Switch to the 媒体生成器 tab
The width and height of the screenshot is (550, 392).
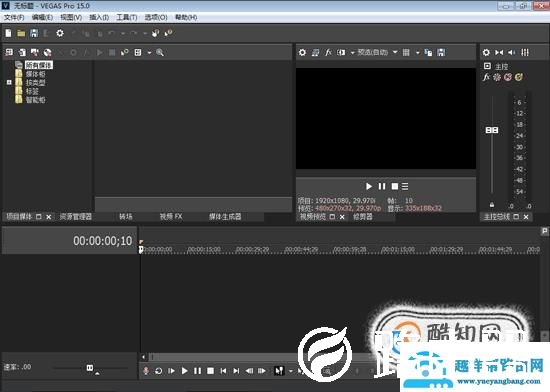[x=225, y=217]
